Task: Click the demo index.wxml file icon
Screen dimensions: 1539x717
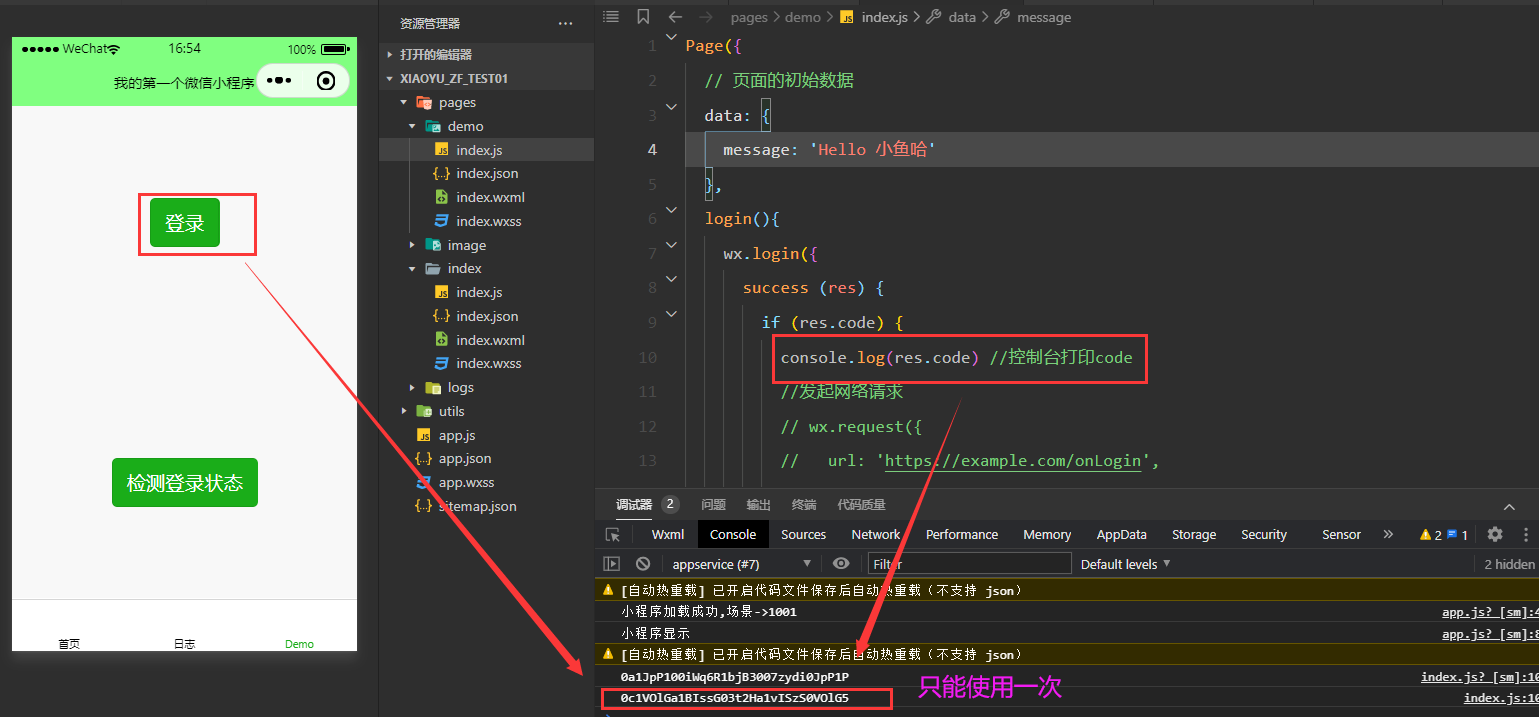Action: [x=441, y=197]
